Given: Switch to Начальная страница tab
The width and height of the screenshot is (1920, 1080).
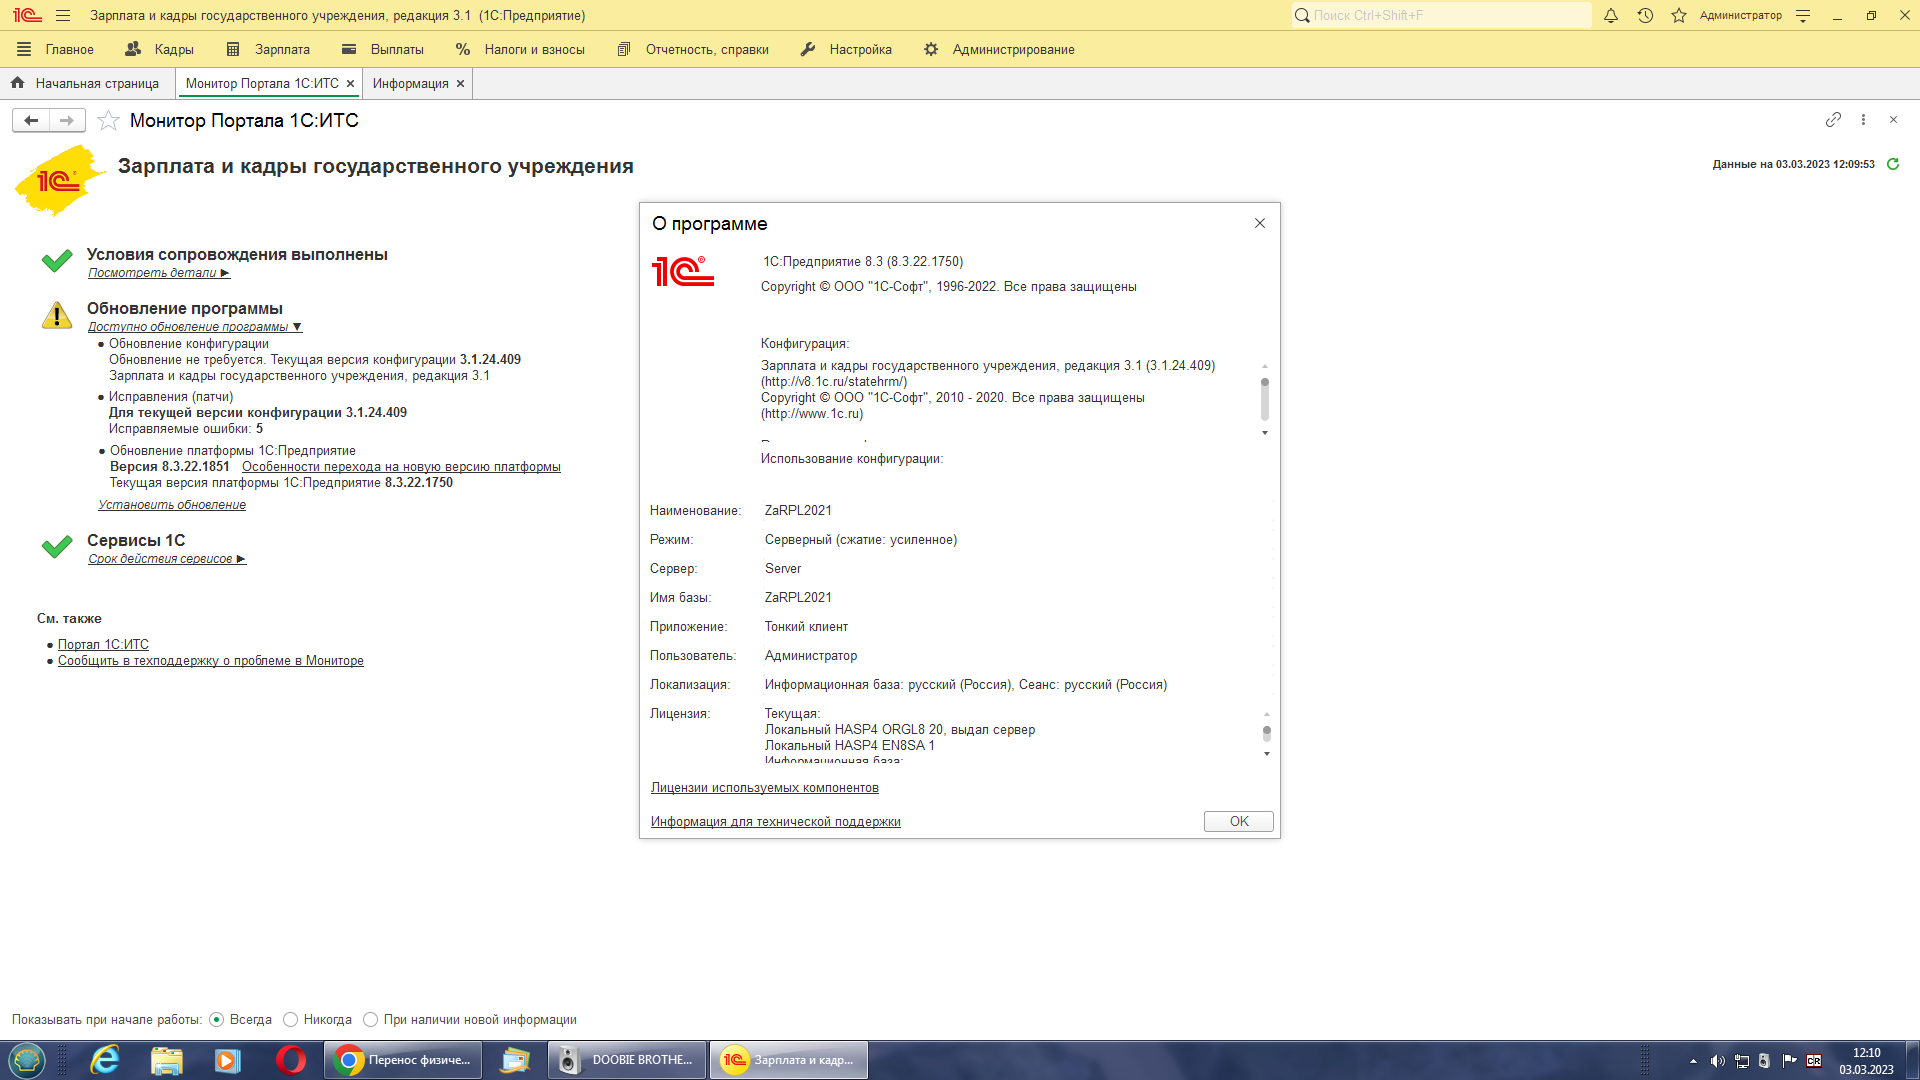Looking at the screenshot, I should pos(86,84).
